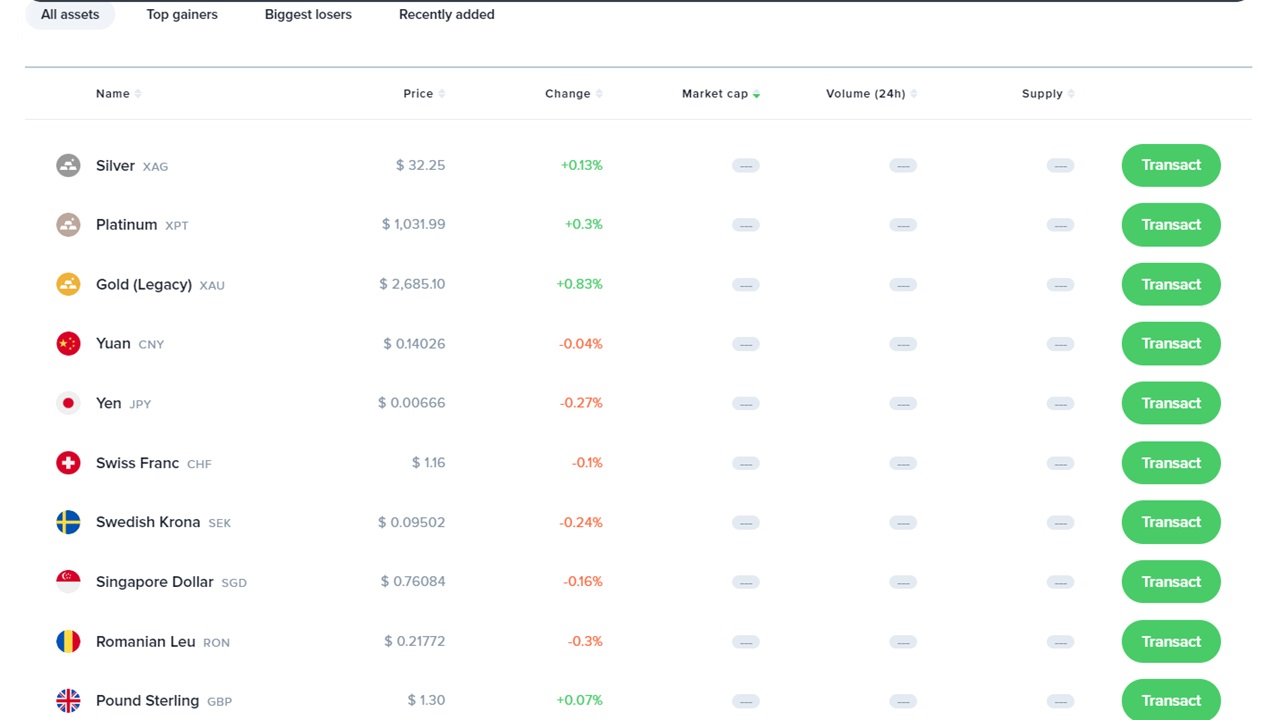
Task: Show Recently added assets tab
Action: point(446,15)
